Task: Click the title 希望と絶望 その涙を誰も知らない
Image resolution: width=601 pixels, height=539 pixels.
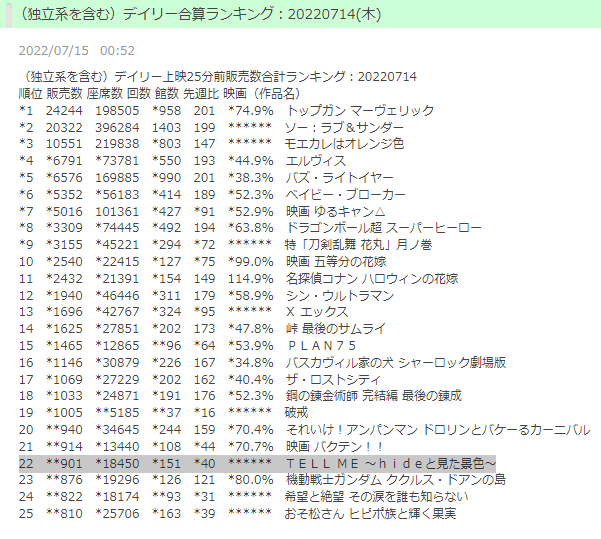Action: [376, 496]
